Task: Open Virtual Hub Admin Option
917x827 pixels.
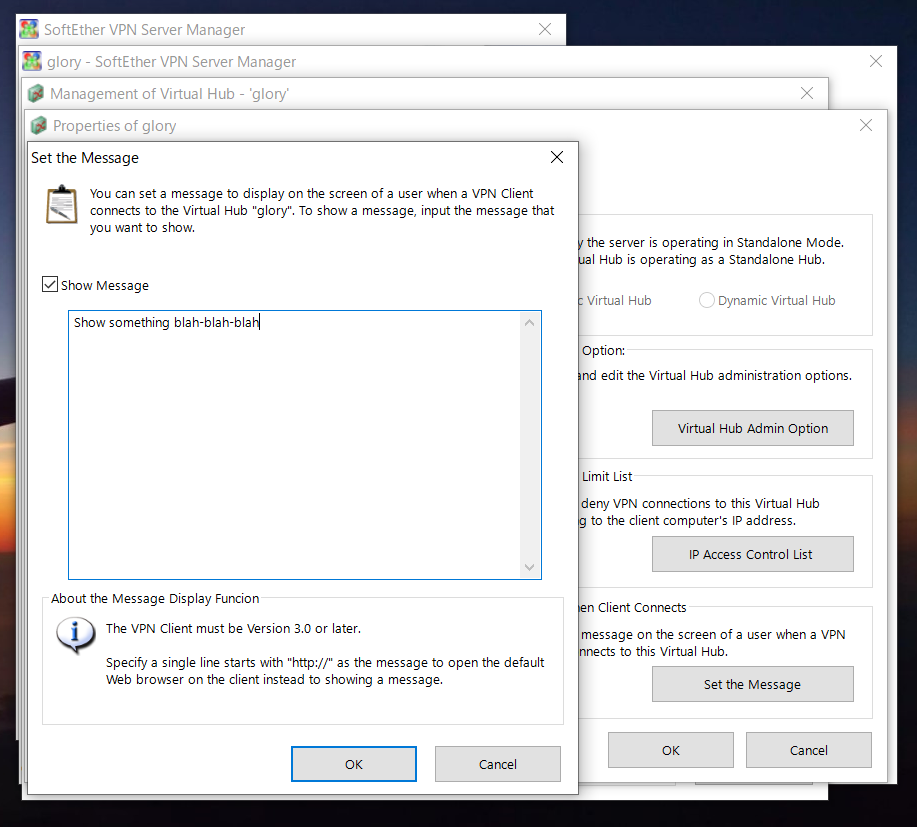Action: [x=753, y=428]
